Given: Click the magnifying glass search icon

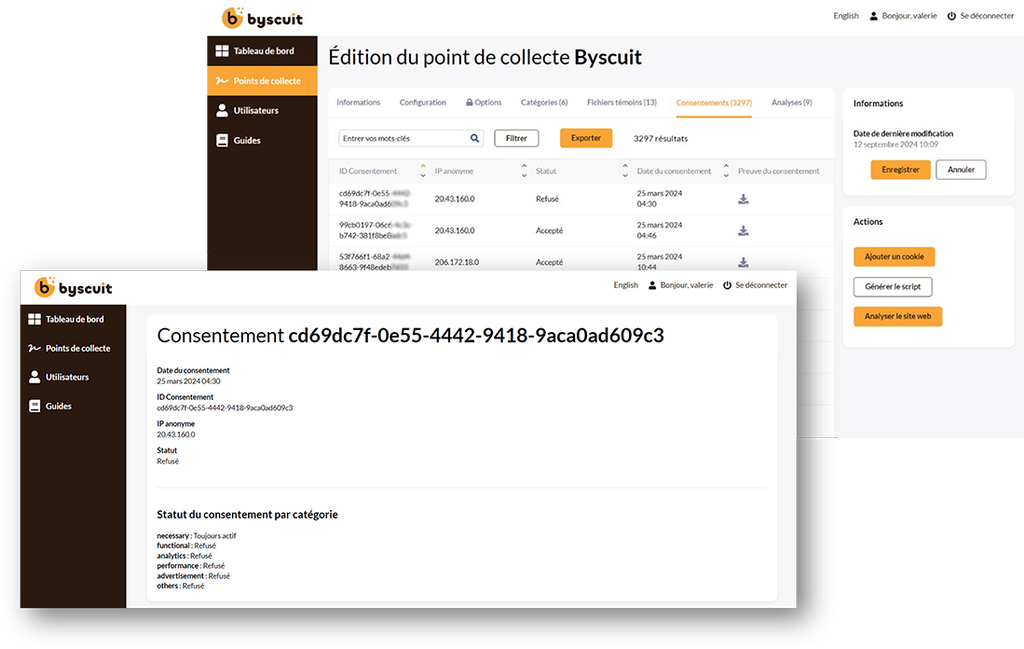Looking at the screenshot, I should [475, 138].
